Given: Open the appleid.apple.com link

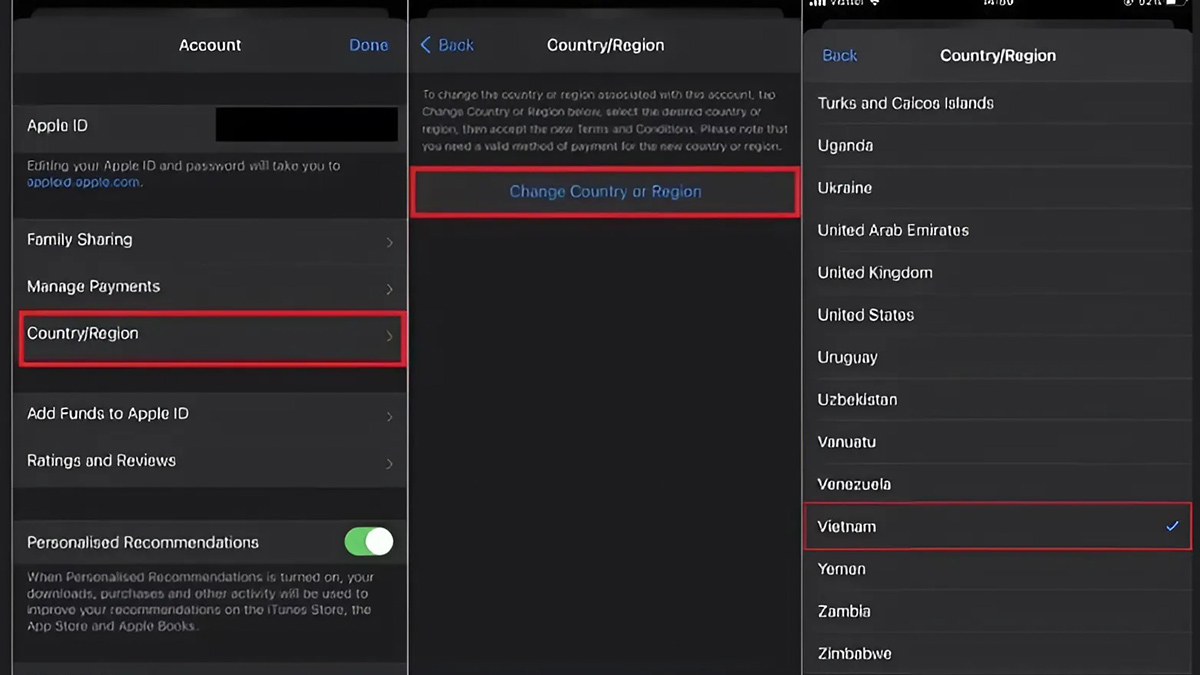Looking at the screenshot, I should coord(84,183).
